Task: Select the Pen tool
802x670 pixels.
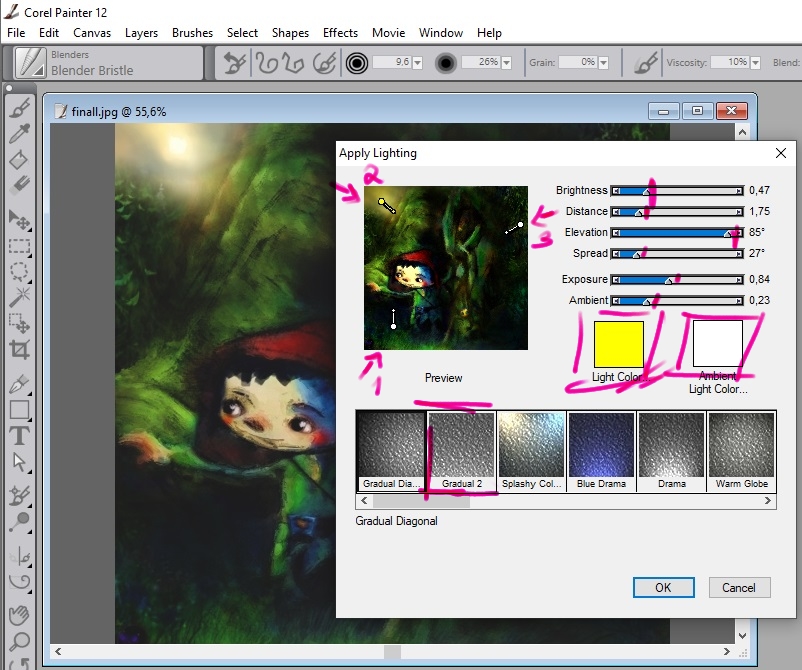Action: click(19, 385)
